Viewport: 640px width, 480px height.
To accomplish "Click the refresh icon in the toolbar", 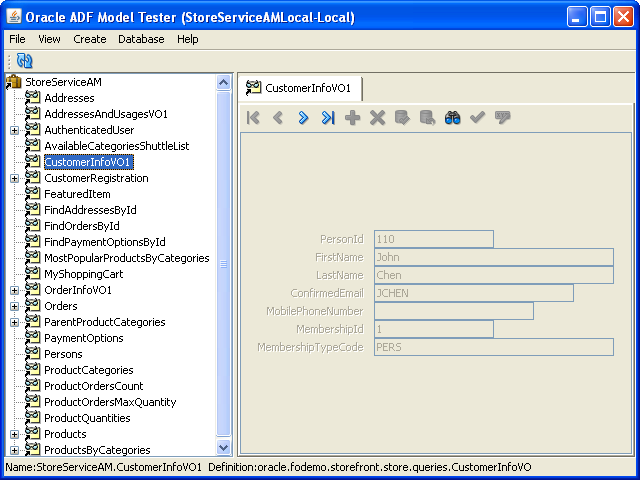I will click(x=24, y=60).
